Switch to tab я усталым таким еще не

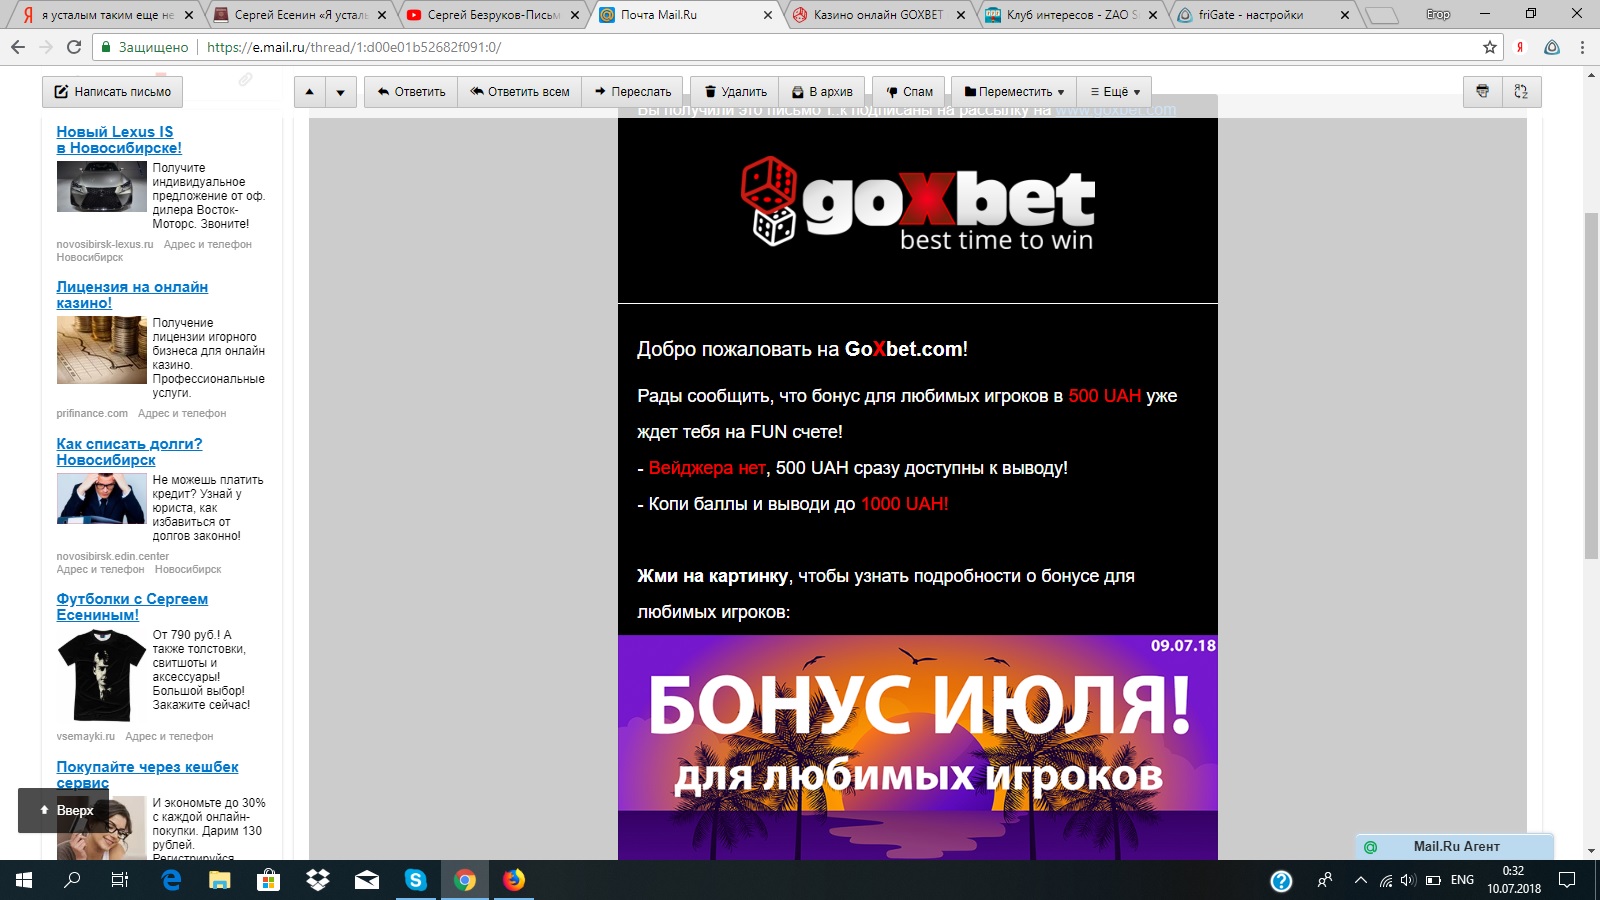[108, 15]
